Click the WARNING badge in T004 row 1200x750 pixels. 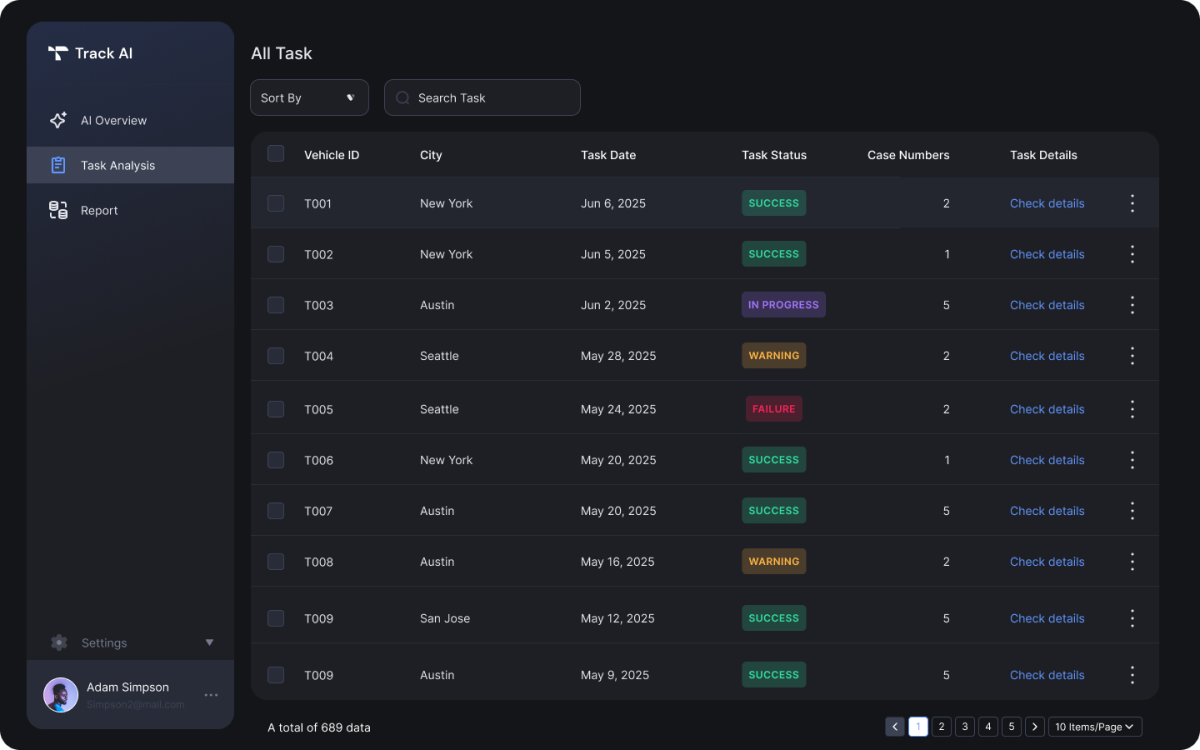(x=774, y=356)
